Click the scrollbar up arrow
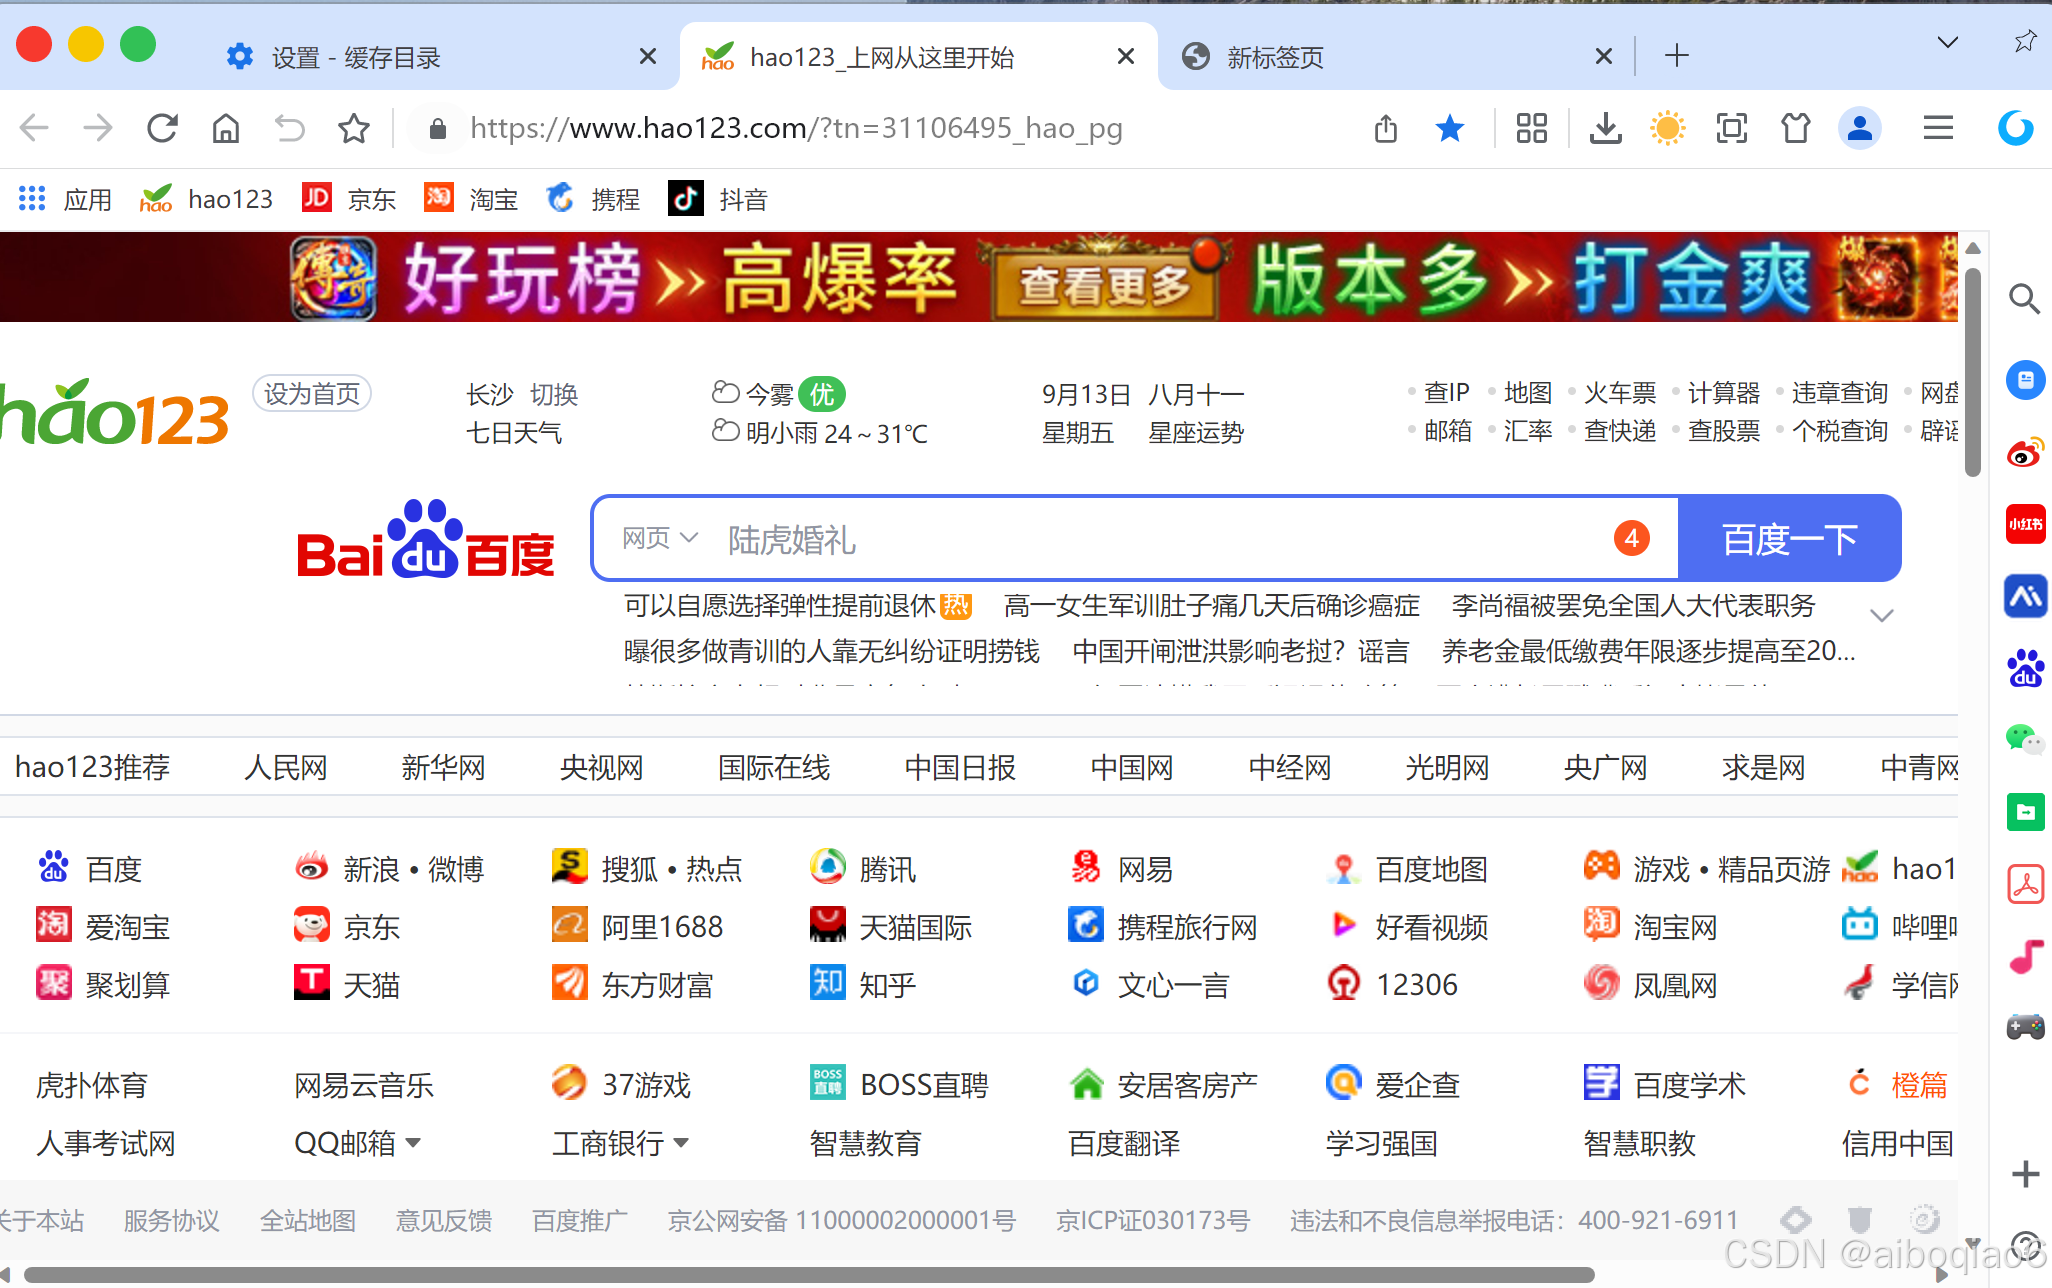 [x=1973, y=248]
